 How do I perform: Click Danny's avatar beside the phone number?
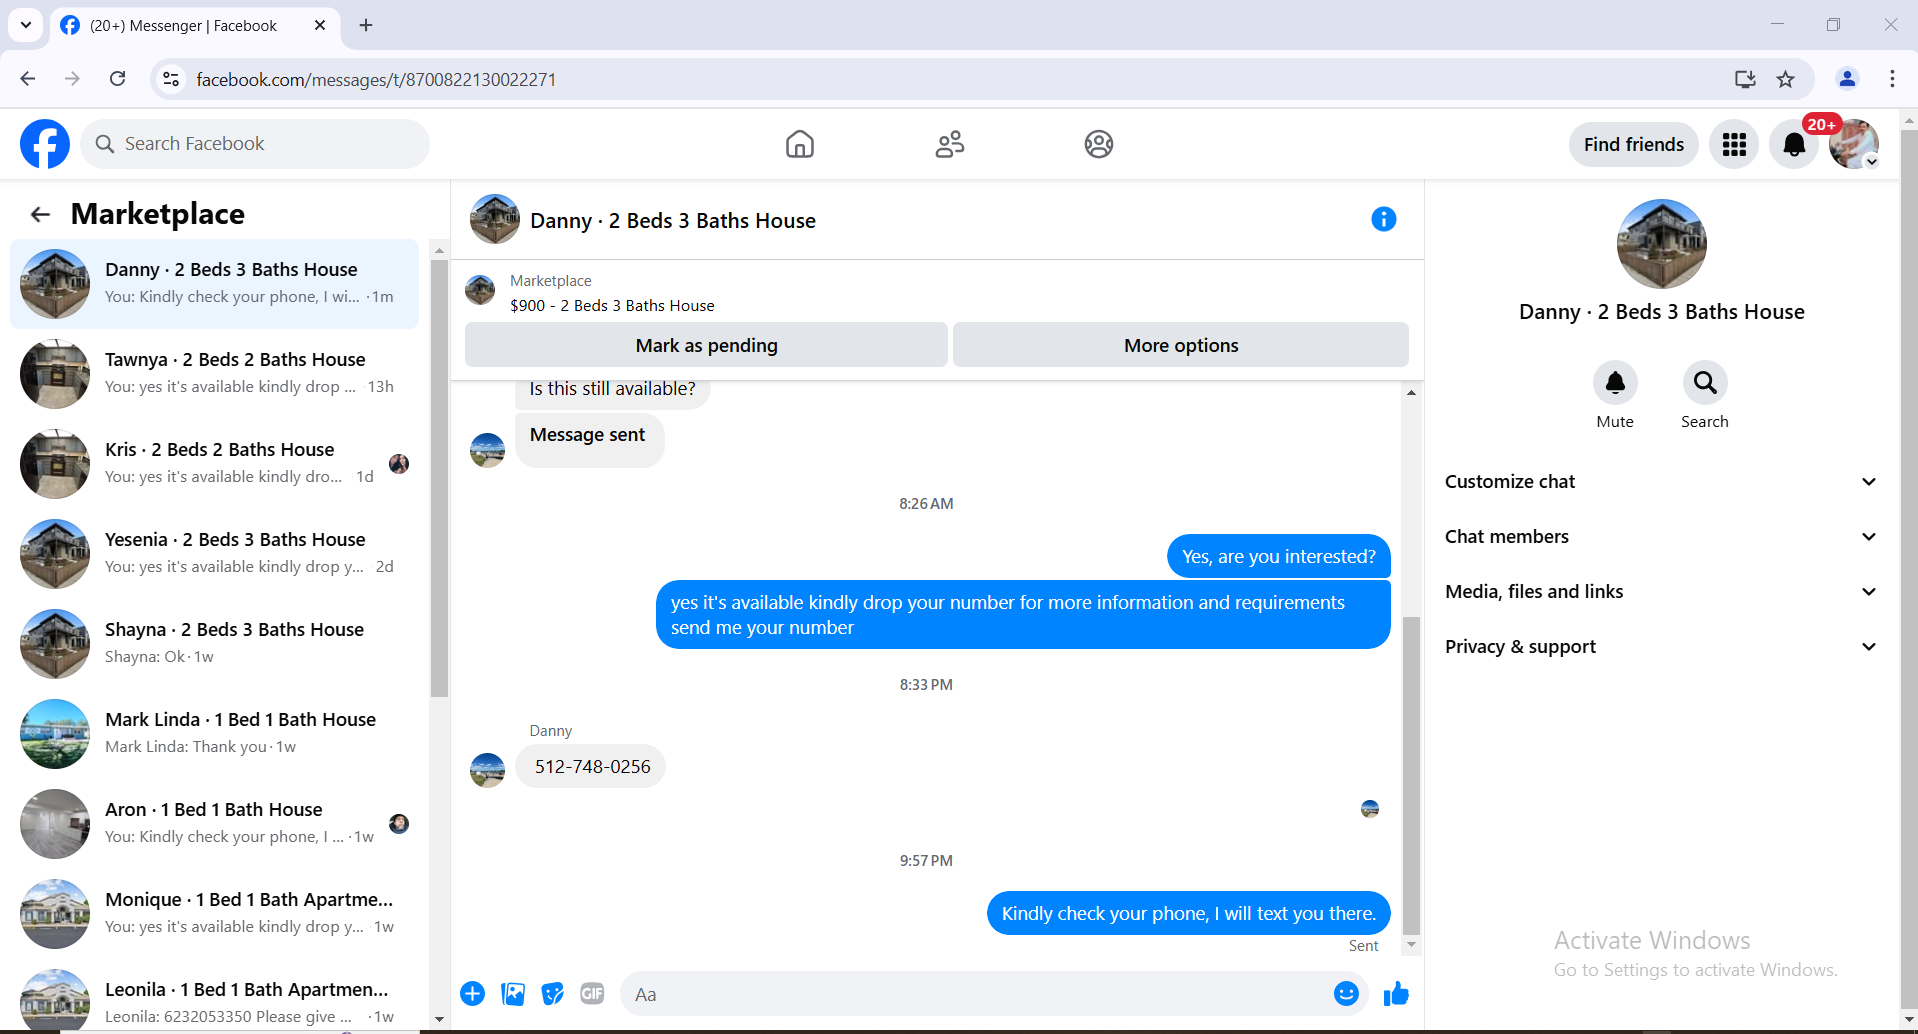coord(488,770)
